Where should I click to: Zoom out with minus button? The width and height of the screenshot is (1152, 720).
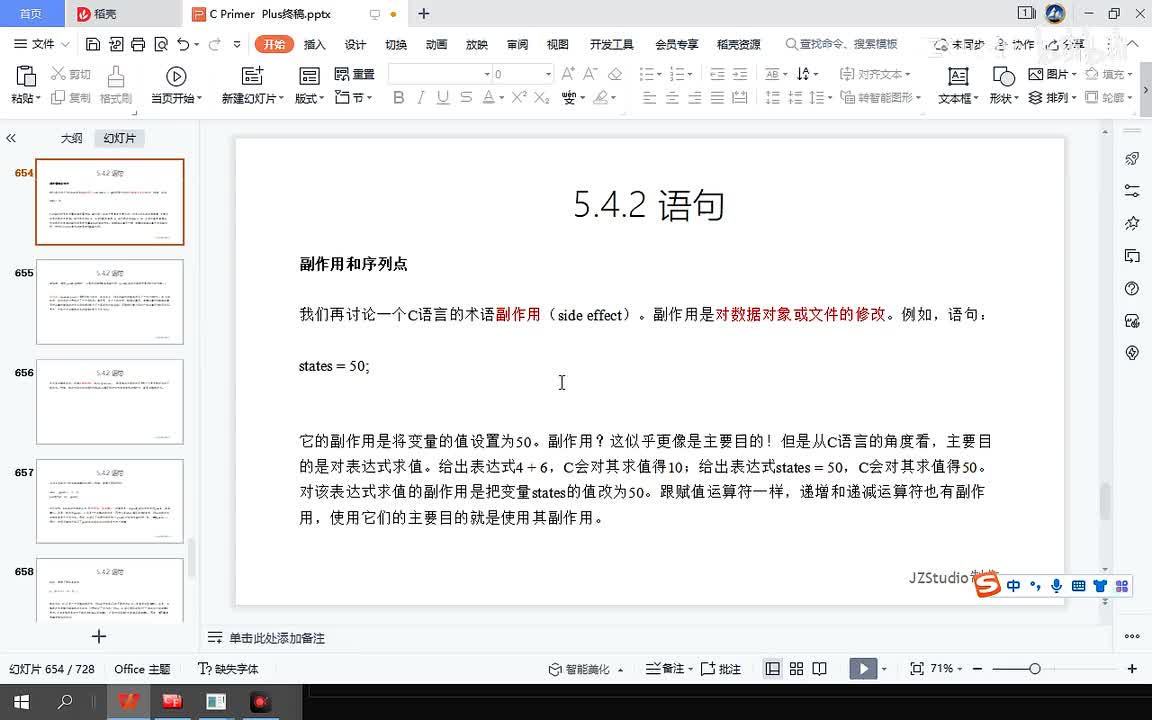pos(977,669)
